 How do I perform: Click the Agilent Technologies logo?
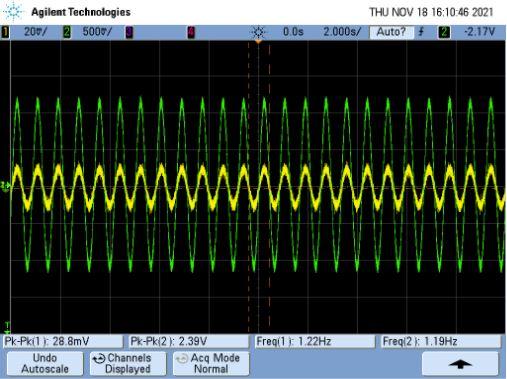[13, 12]
